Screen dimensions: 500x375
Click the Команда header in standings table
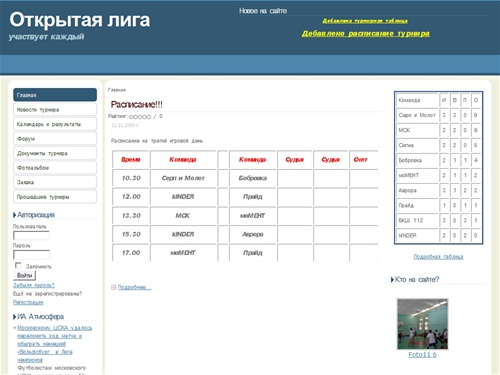pyautogui.click(x=417, y=100)
